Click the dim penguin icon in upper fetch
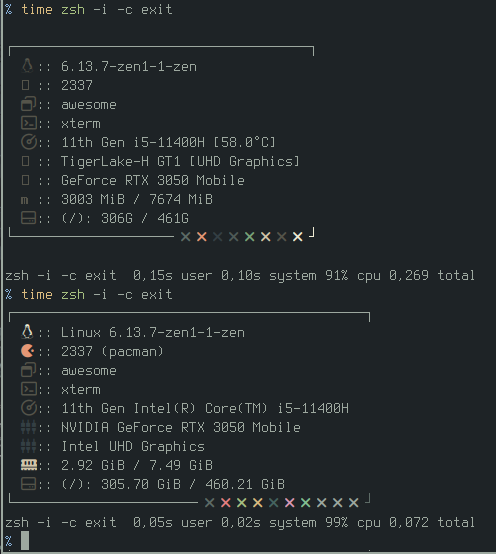The width and height of the screenshot is (496, 554). [27, 66]
